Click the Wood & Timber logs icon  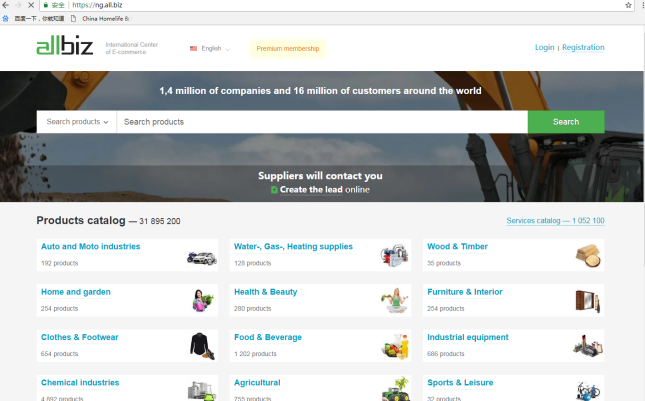pyautogui.click(x=588, y=255)
